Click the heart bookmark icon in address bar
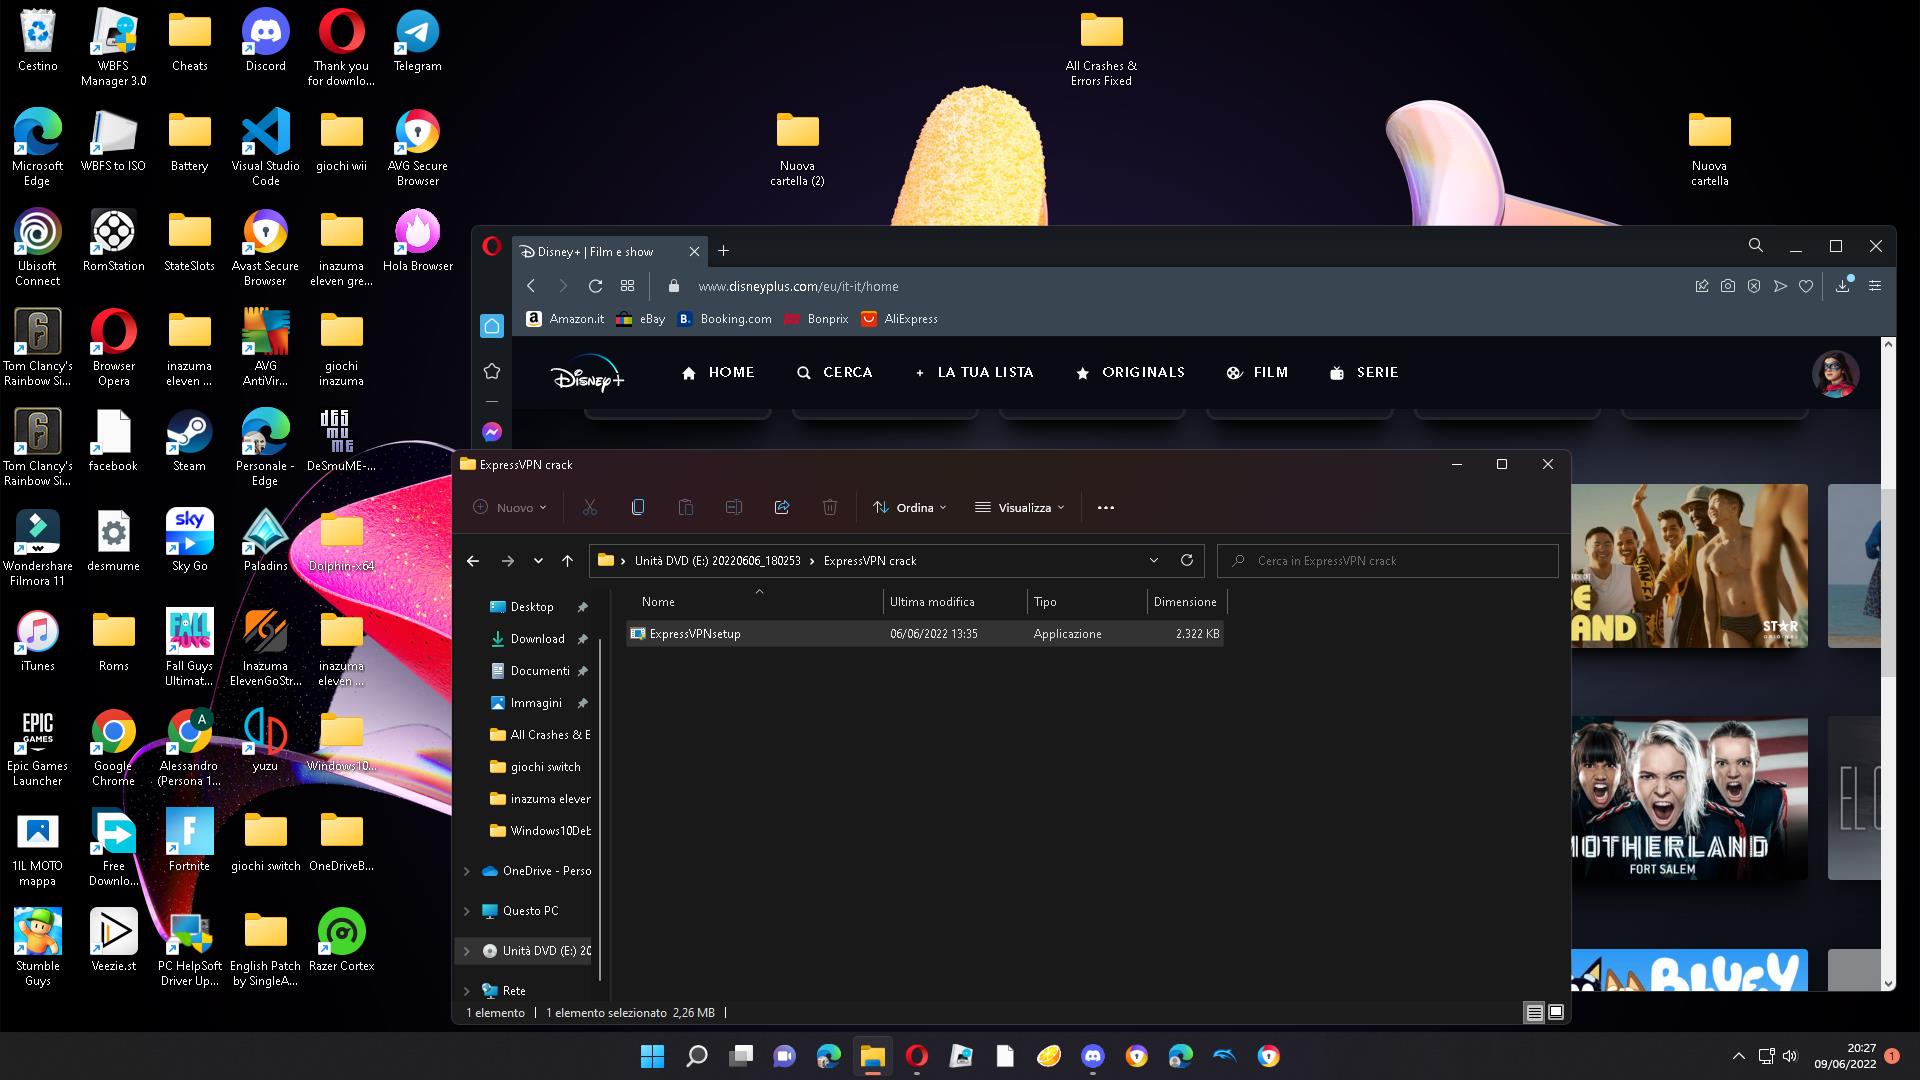 click(x=1806, y=286)
